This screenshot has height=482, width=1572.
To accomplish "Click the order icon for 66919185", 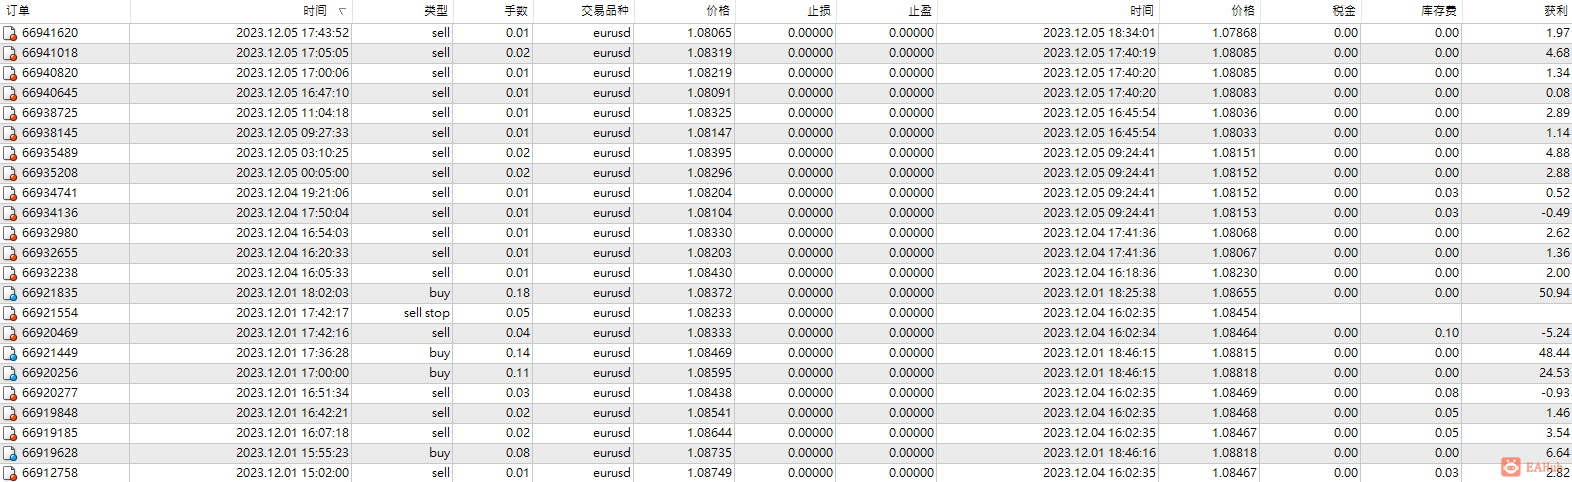I will (10, 433).
